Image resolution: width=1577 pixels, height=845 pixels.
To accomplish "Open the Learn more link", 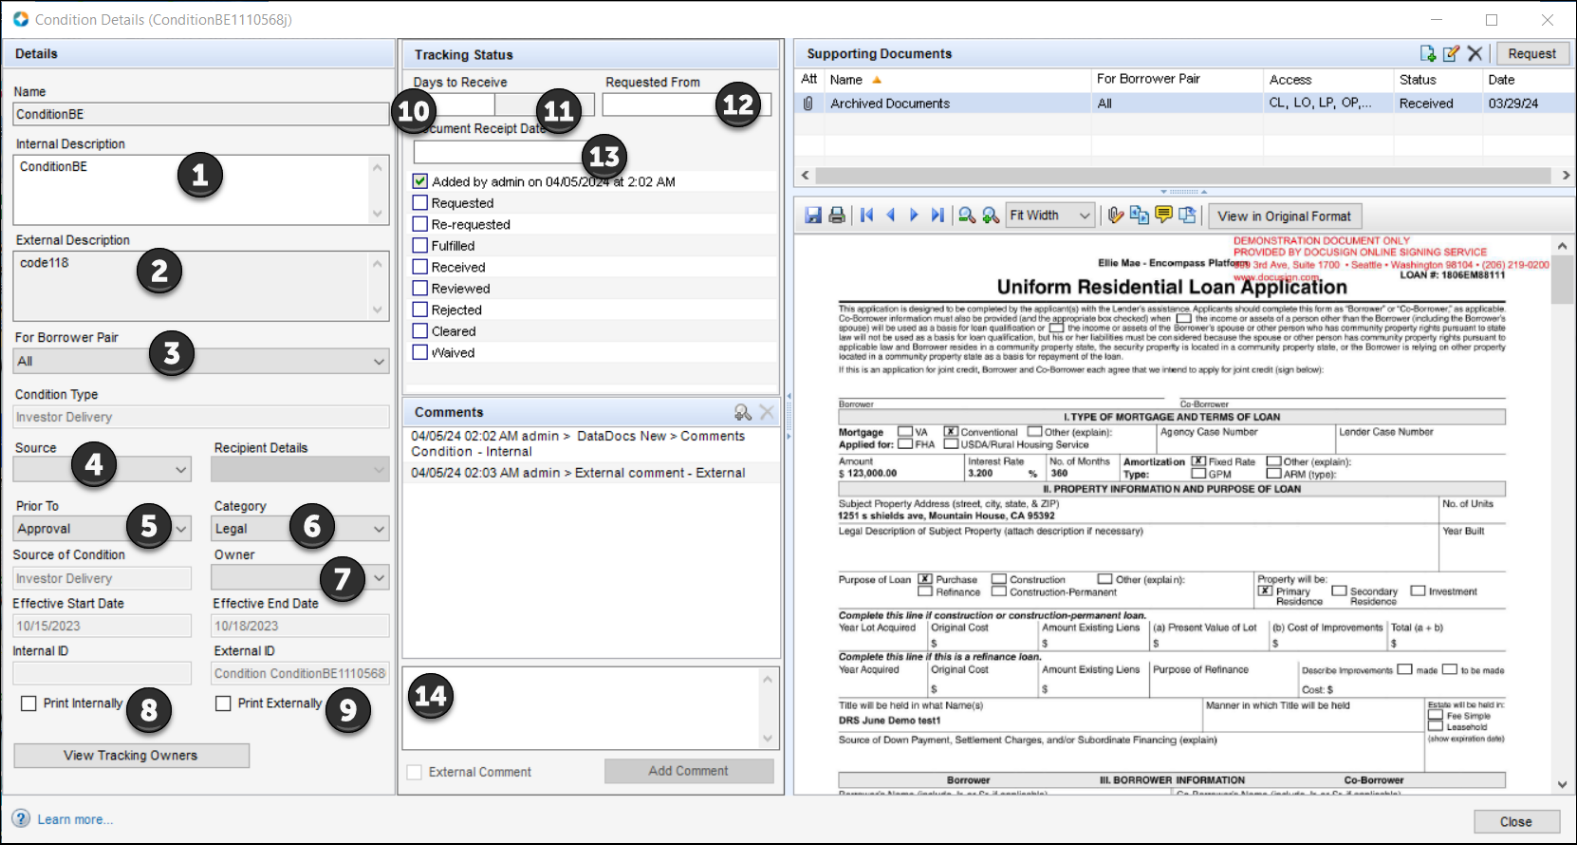I will pyautogui.click(x=75, y=820).
